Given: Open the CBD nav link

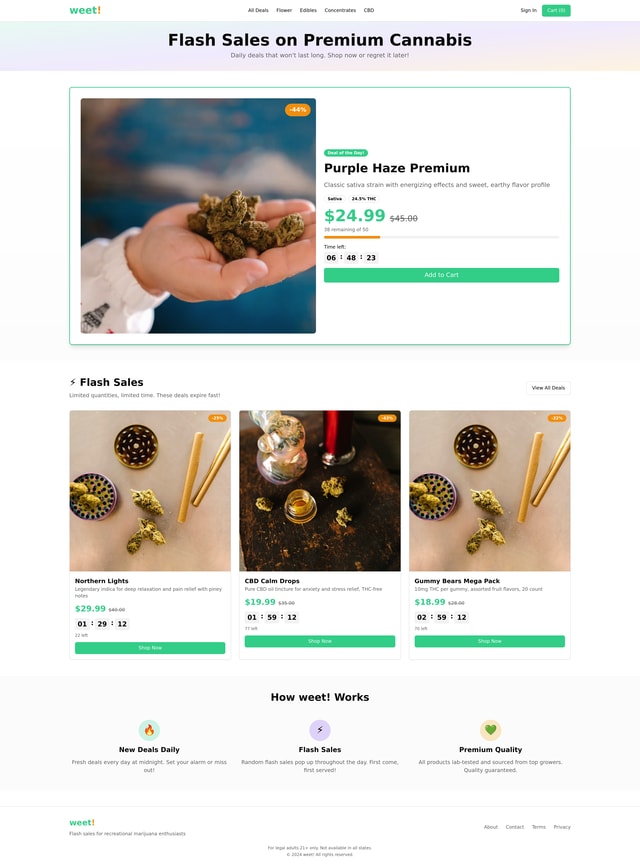Looking at the screenshot, I should point(369,10).
